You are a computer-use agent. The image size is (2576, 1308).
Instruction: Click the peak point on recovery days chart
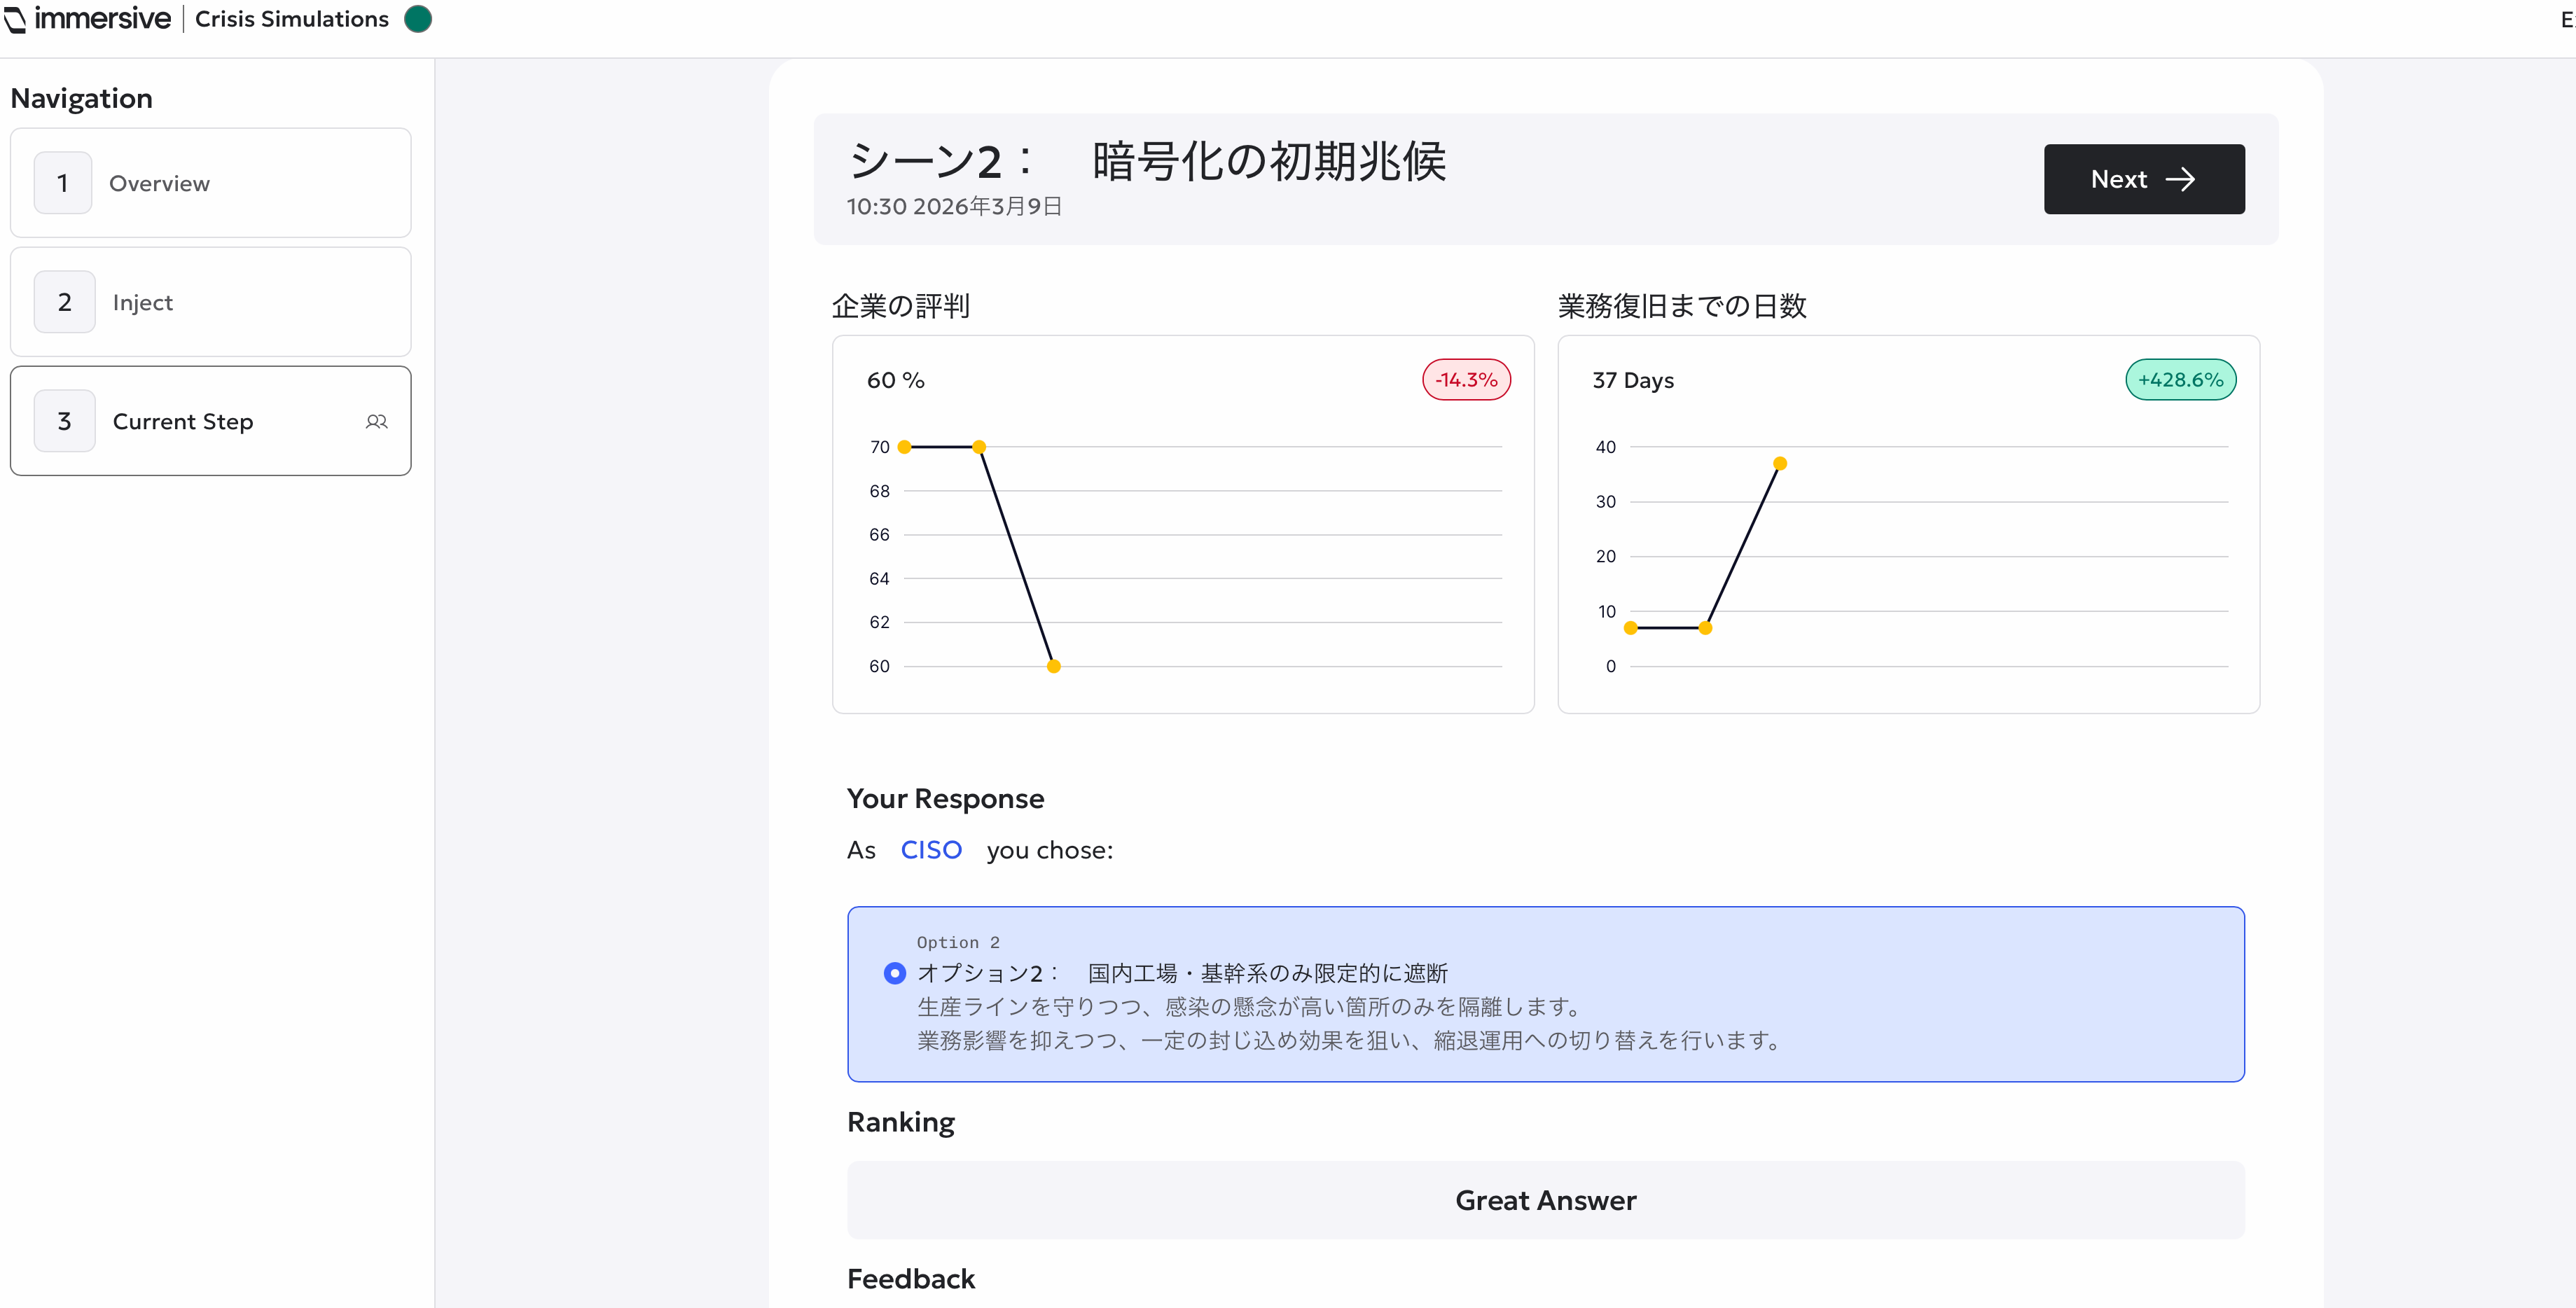1780,463
